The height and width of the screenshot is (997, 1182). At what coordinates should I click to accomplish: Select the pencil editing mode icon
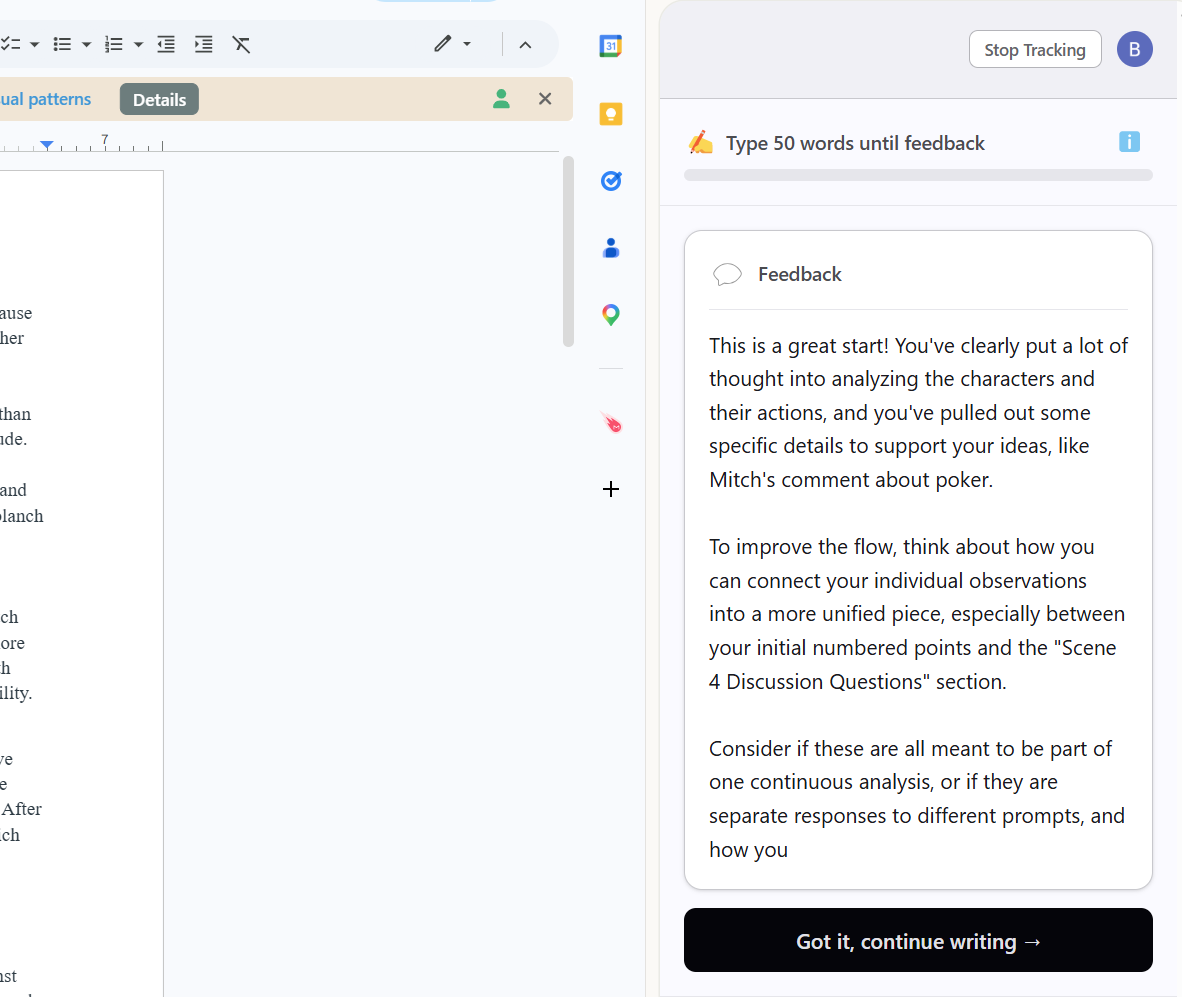(x=442, y=44)
